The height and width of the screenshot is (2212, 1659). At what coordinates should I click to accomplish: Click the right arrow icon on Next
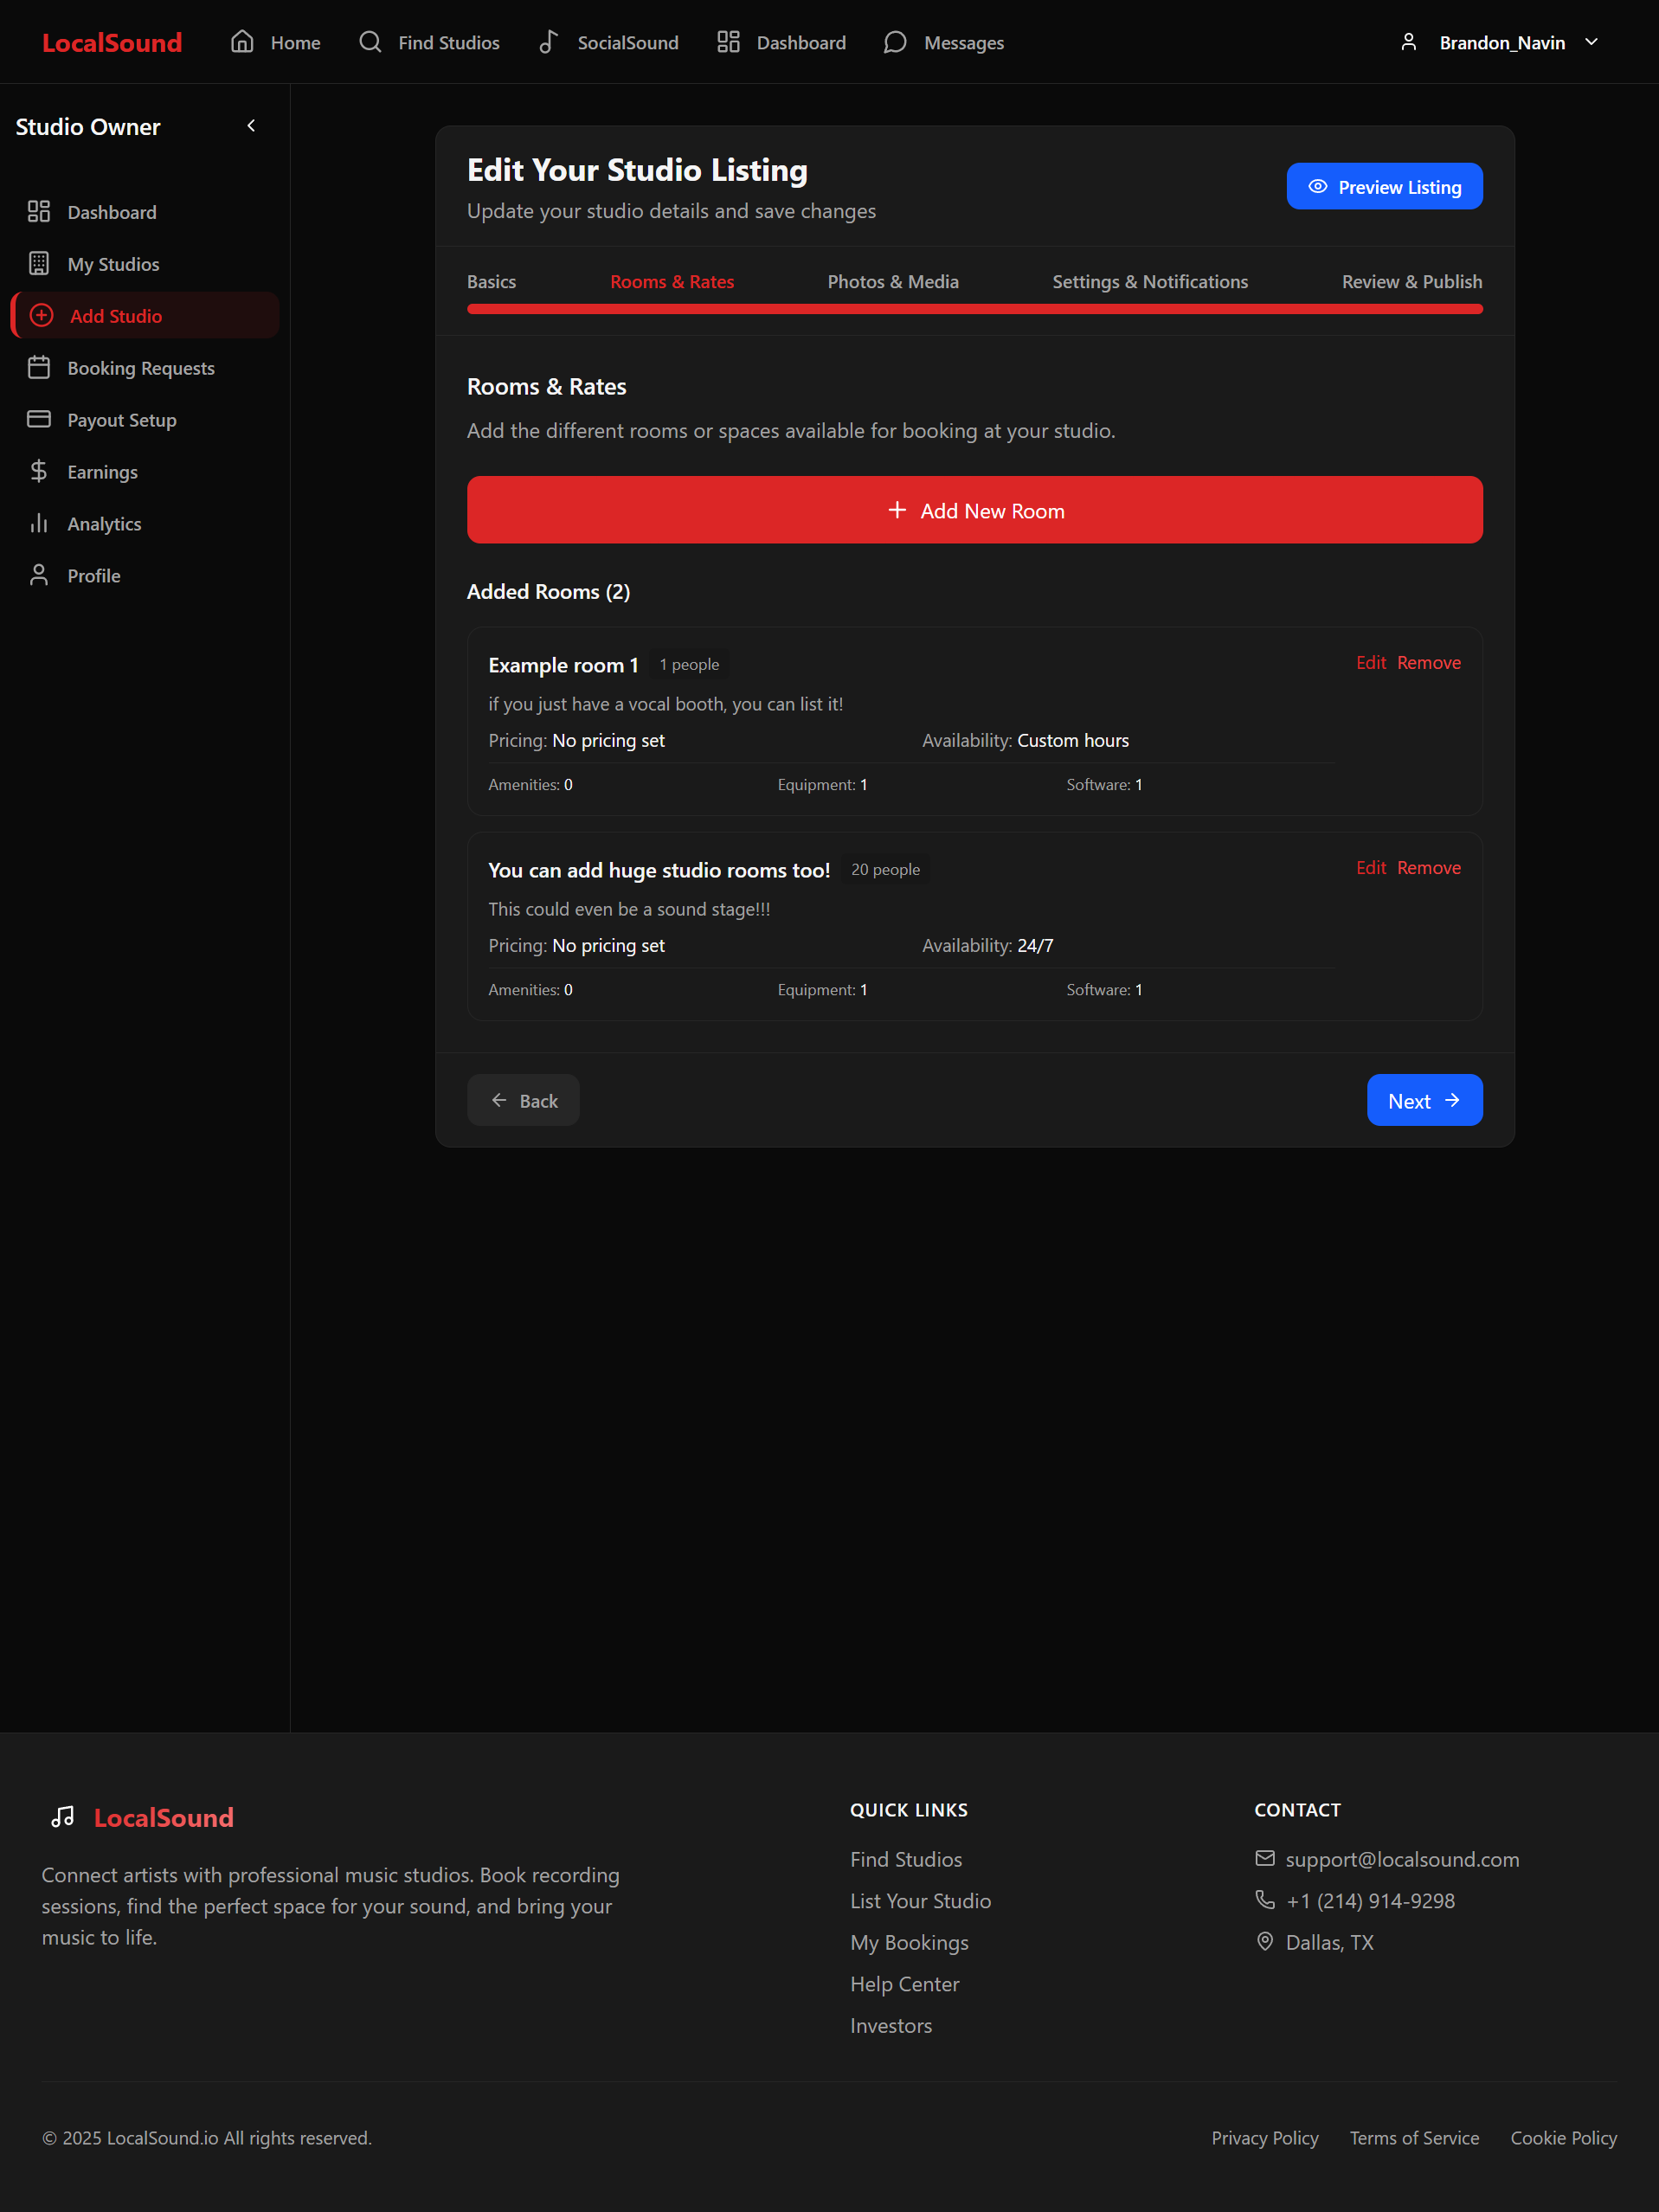pos(1452,1100)
